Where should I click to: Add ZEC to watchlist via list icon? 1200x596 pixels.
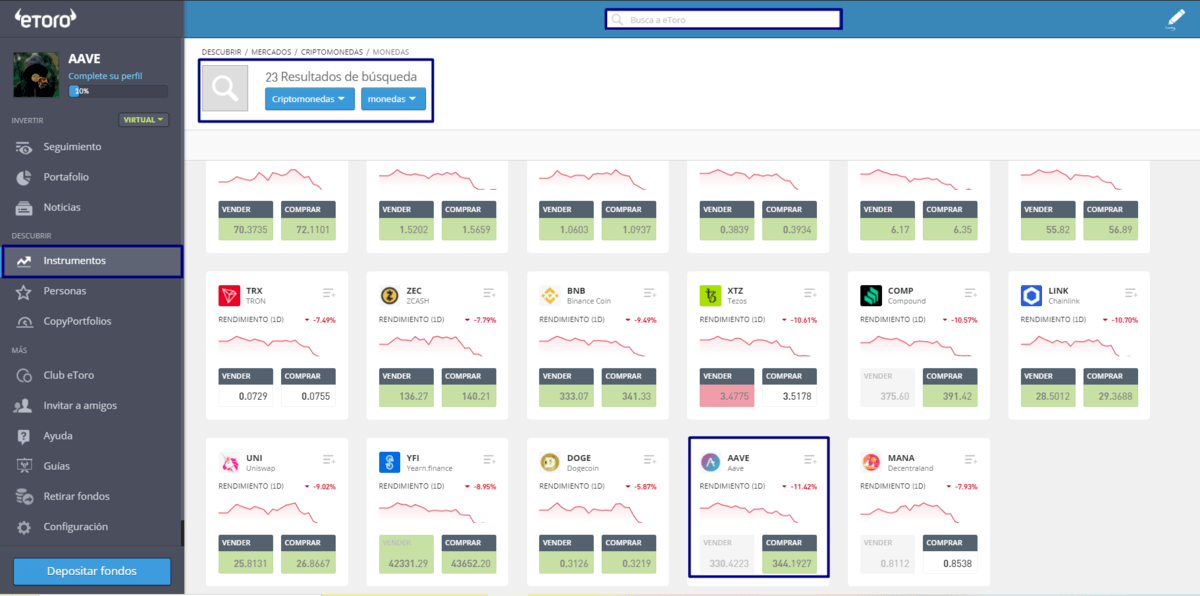click(489, 293)
